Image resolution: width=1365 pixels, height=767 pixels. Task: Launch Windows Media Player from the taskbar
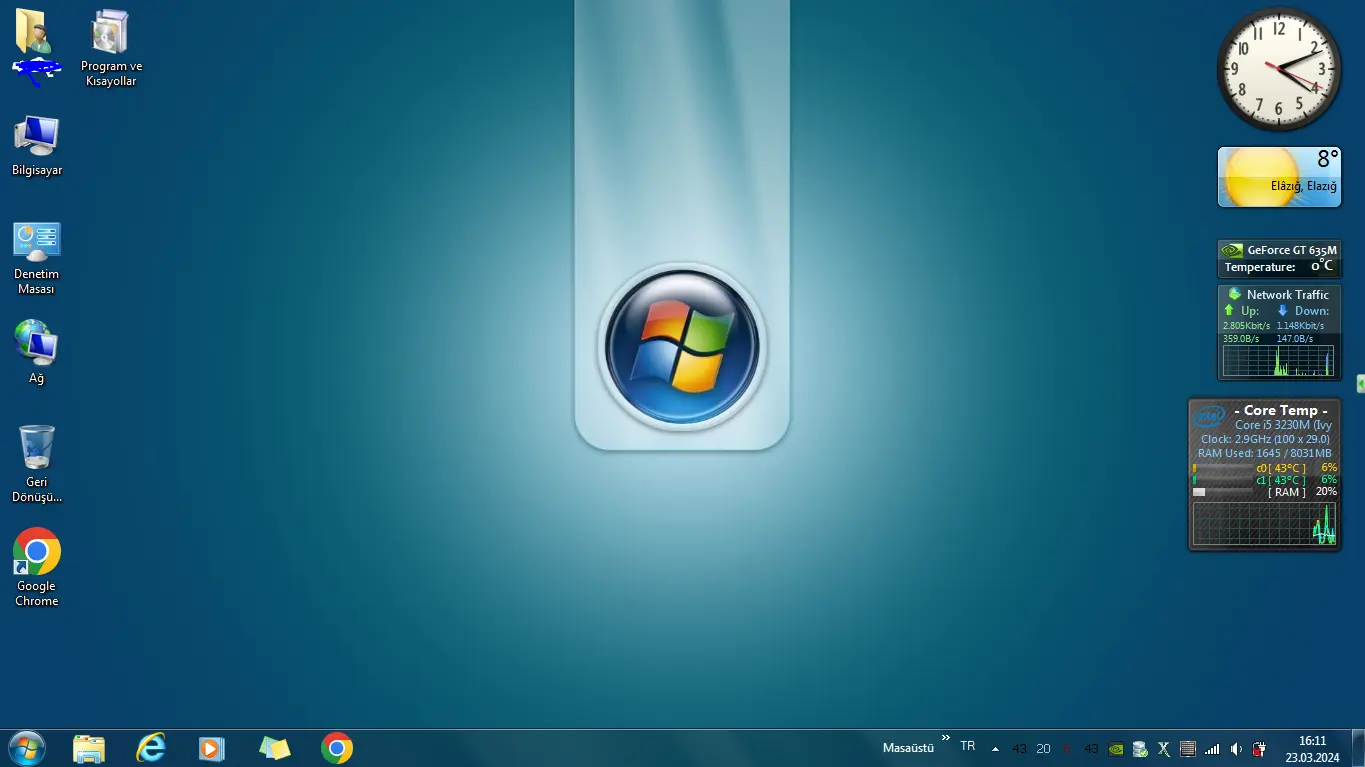pyautogui.click(x=212, y=748)
